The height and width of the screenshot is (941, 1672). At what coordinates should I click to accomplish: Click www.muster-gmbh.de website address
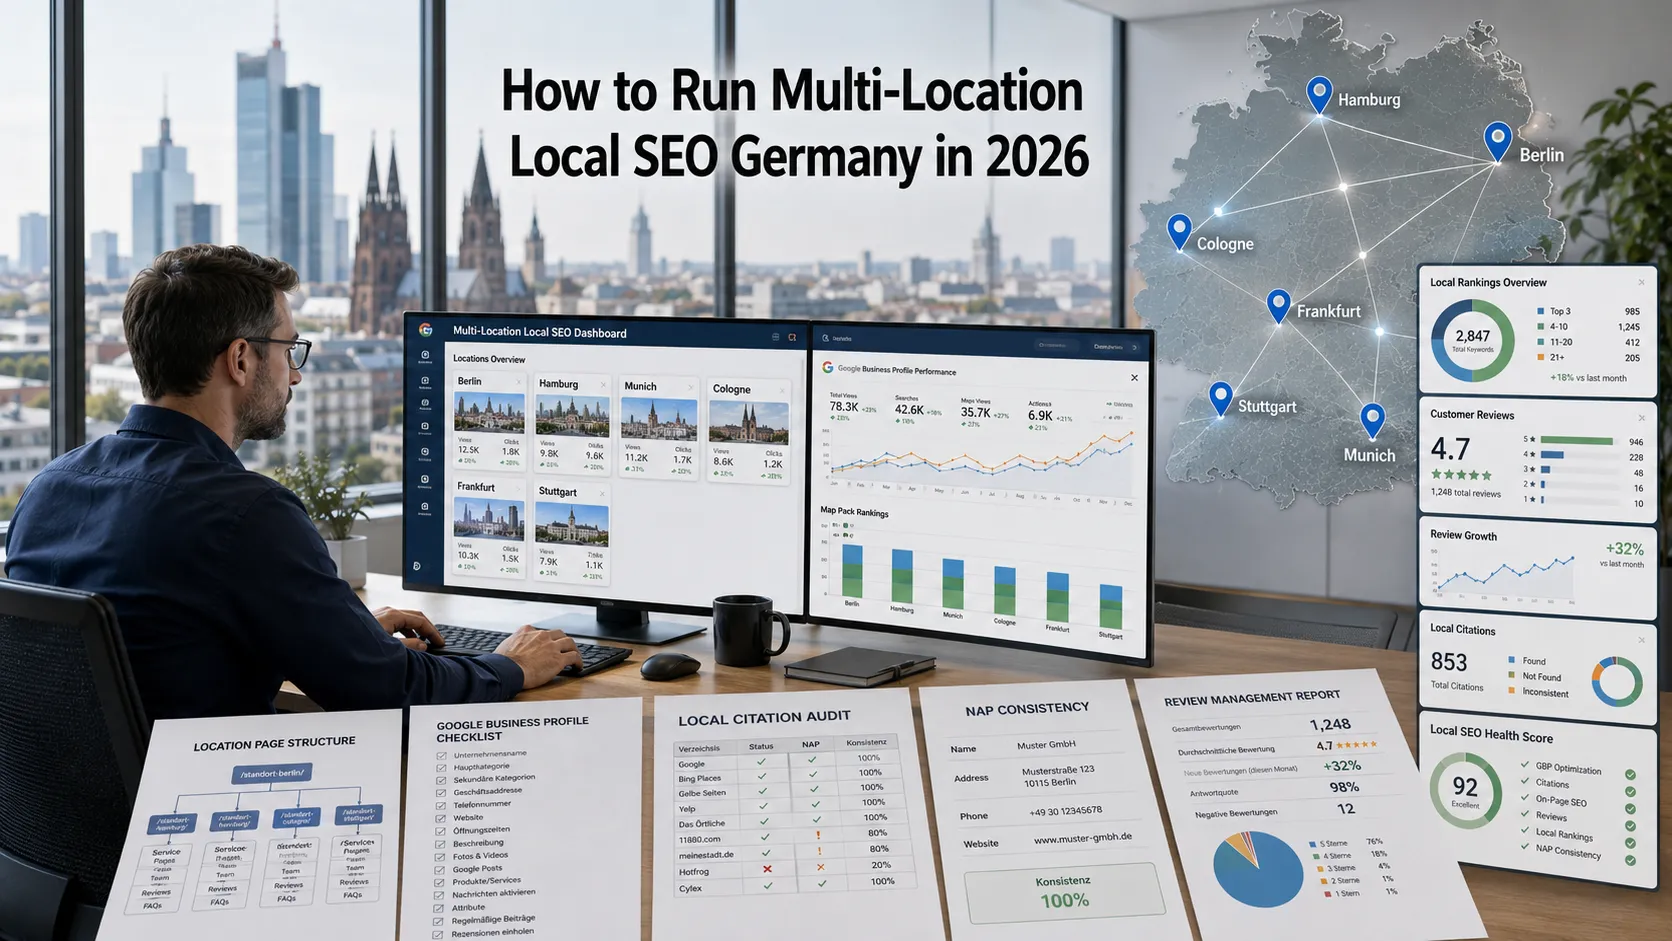1082,839
